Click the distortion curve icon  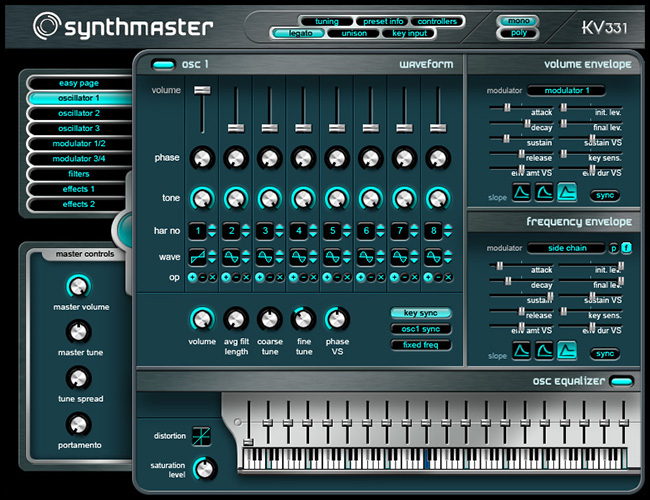(201, 436)
